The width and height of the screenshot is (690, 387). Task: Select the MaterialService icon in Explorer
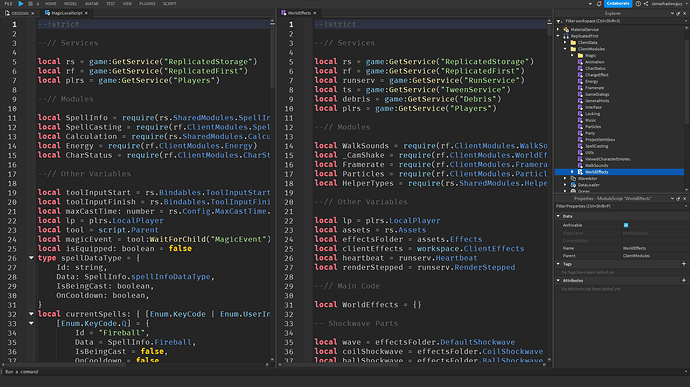click(566, 29)
